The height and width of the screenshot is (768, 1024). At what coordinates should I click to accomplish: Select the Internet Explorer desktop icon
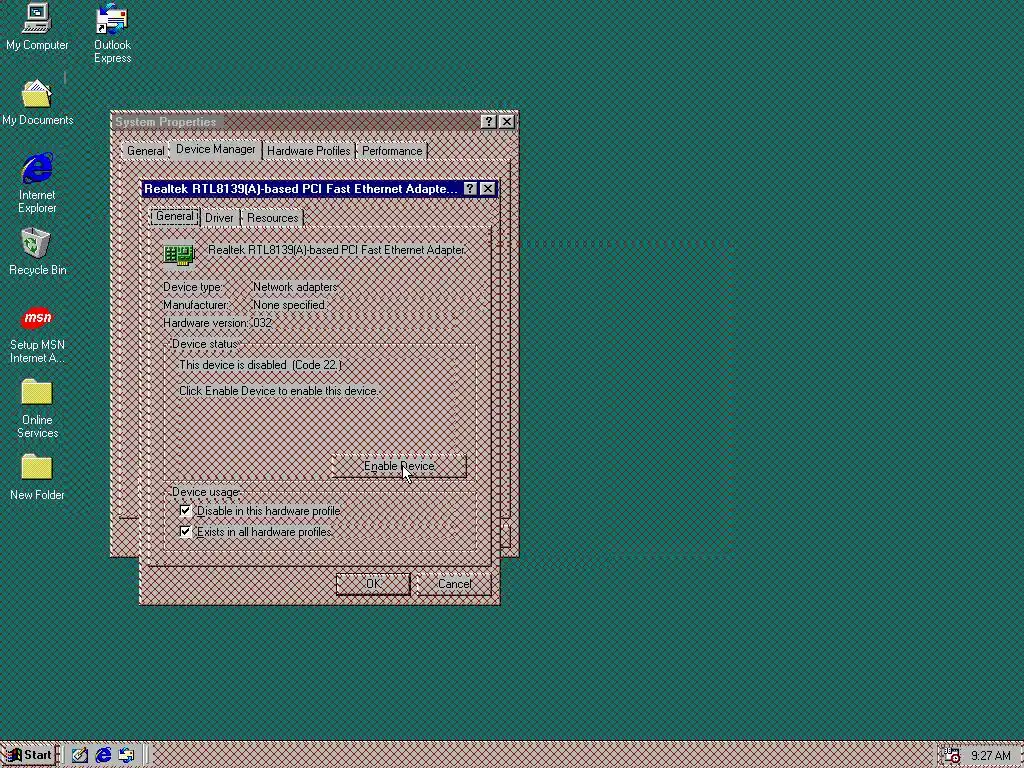click(x=37, y=183)
